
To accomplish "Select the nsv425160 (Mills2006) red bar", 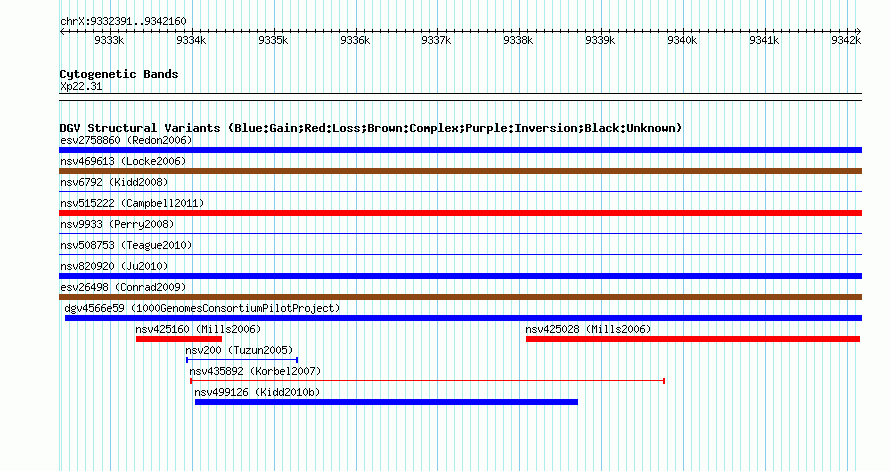I will tap(179, 339).
